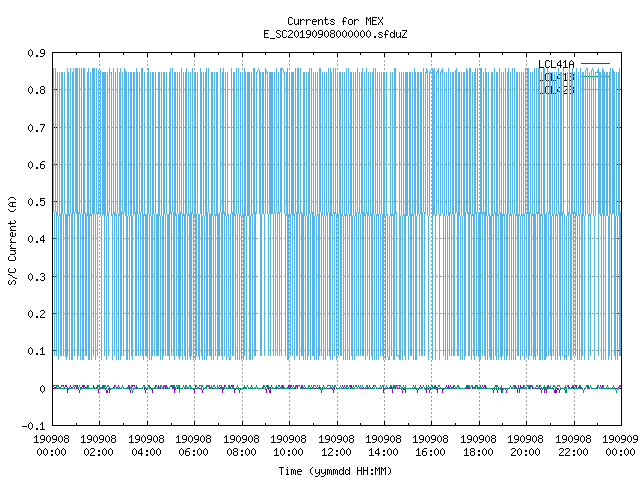Click the y-axis tick label 0.3
Screen dimensions: 640x480
coord(36,277)
